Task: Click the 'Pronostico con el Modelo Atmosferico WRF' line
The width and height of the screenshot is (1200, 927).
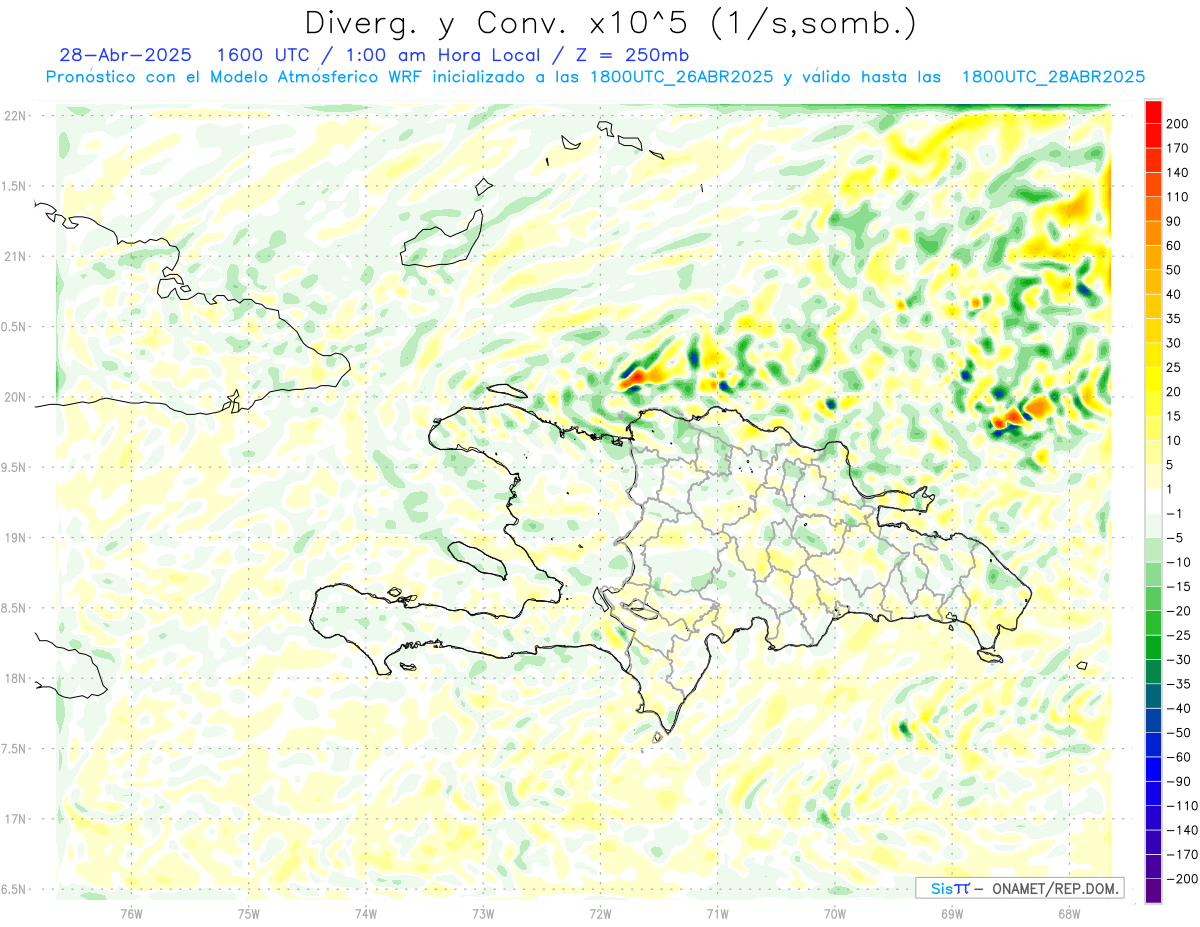Action: [x=595, y=77]
